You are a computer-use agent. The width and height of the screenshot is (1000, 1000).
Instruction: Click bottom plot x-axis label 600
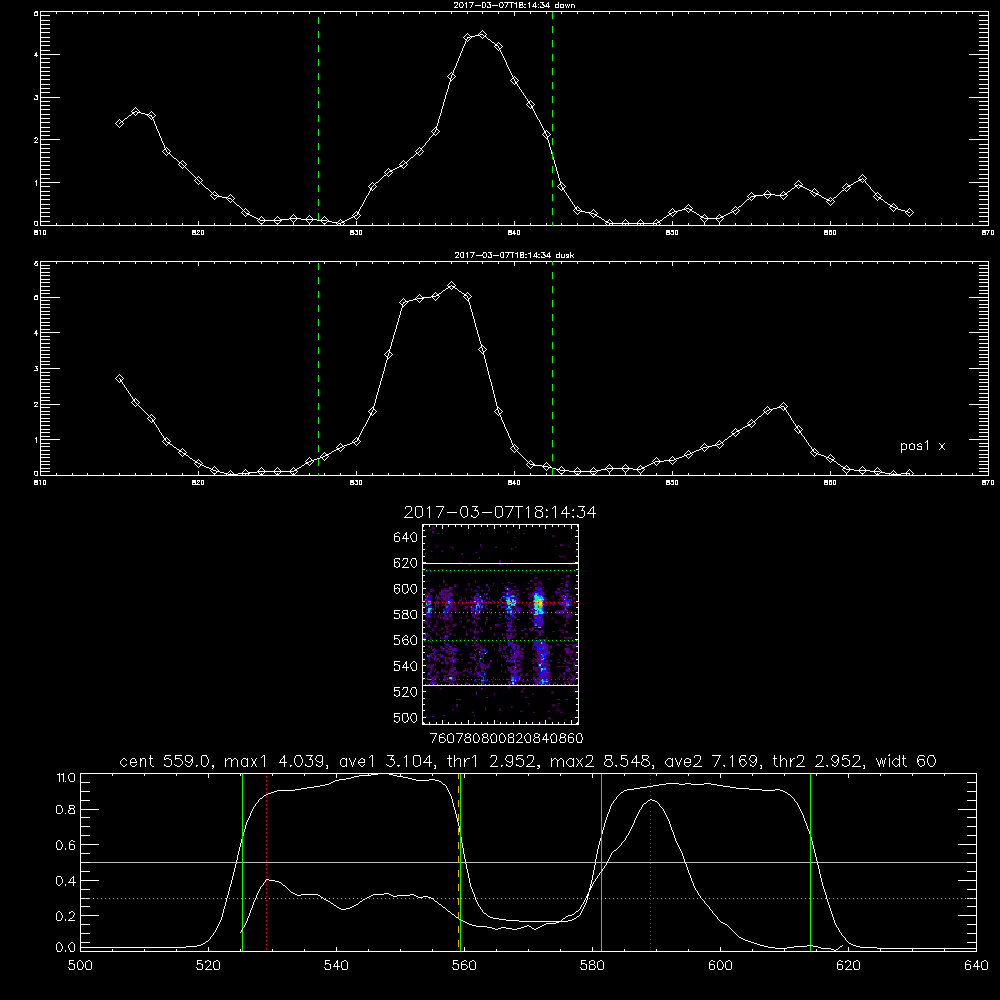point(720,966)
